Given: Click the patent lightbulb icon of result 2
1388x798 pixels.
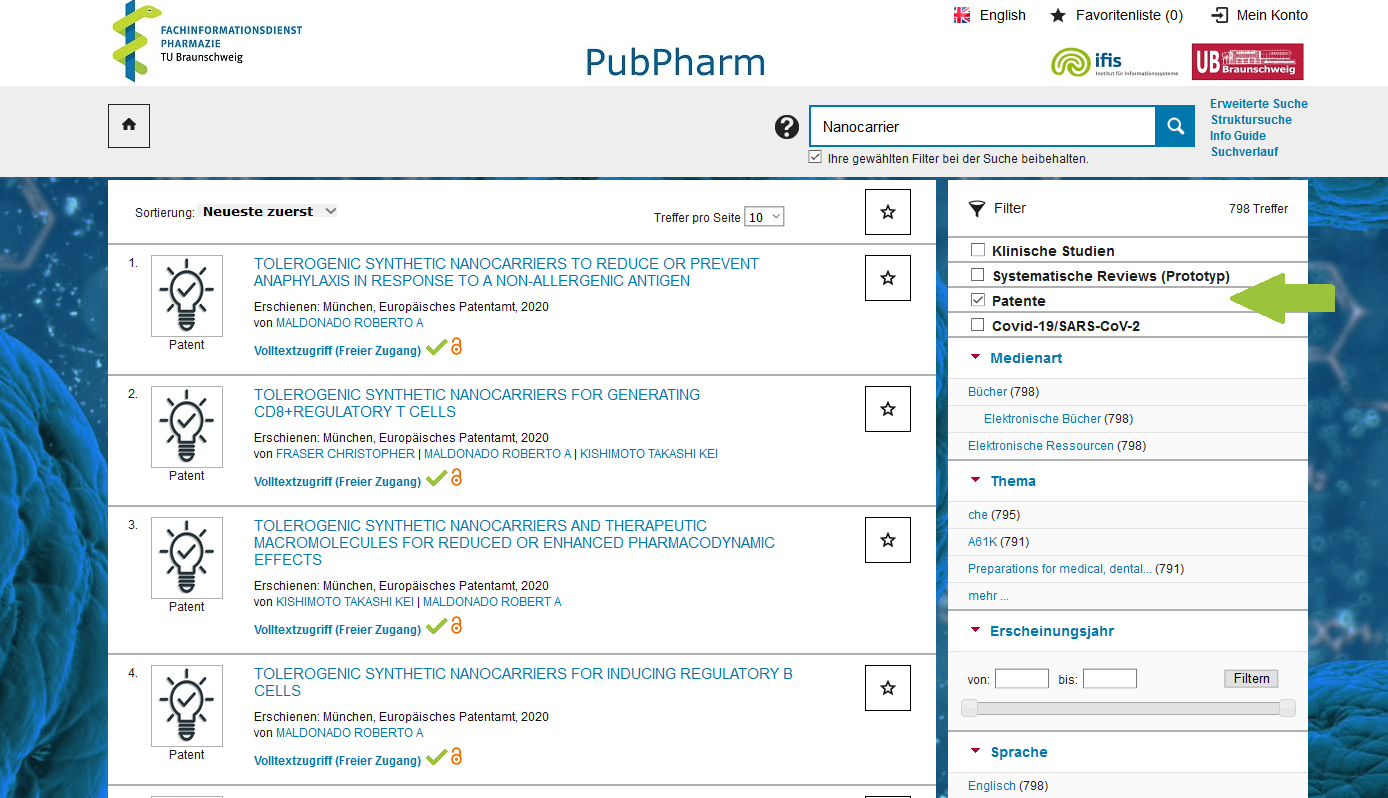Looking at the screenshot, I should point(186,425).
